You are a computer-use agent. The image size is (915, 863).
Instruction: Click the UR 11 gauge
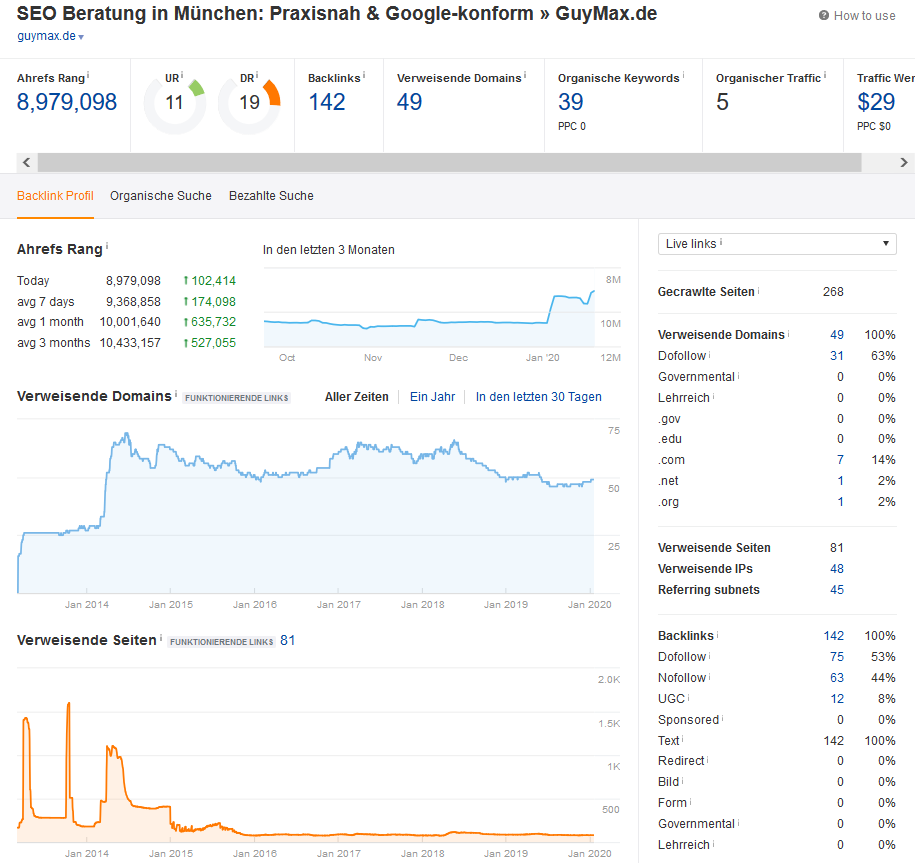pos(174,103)
